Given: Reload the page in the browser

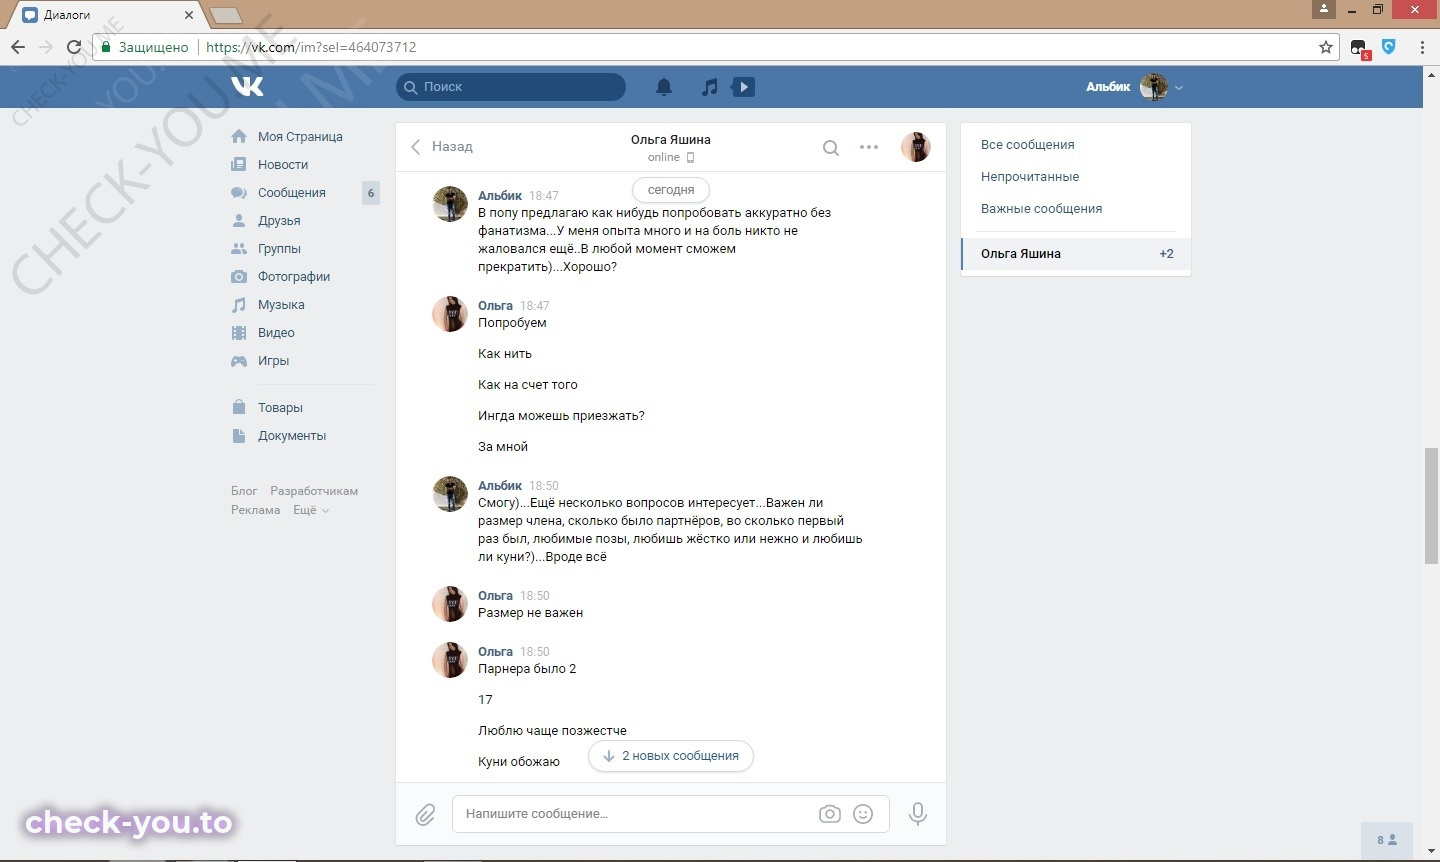Looking at the screenshot, I should click(x=73, y=47).
